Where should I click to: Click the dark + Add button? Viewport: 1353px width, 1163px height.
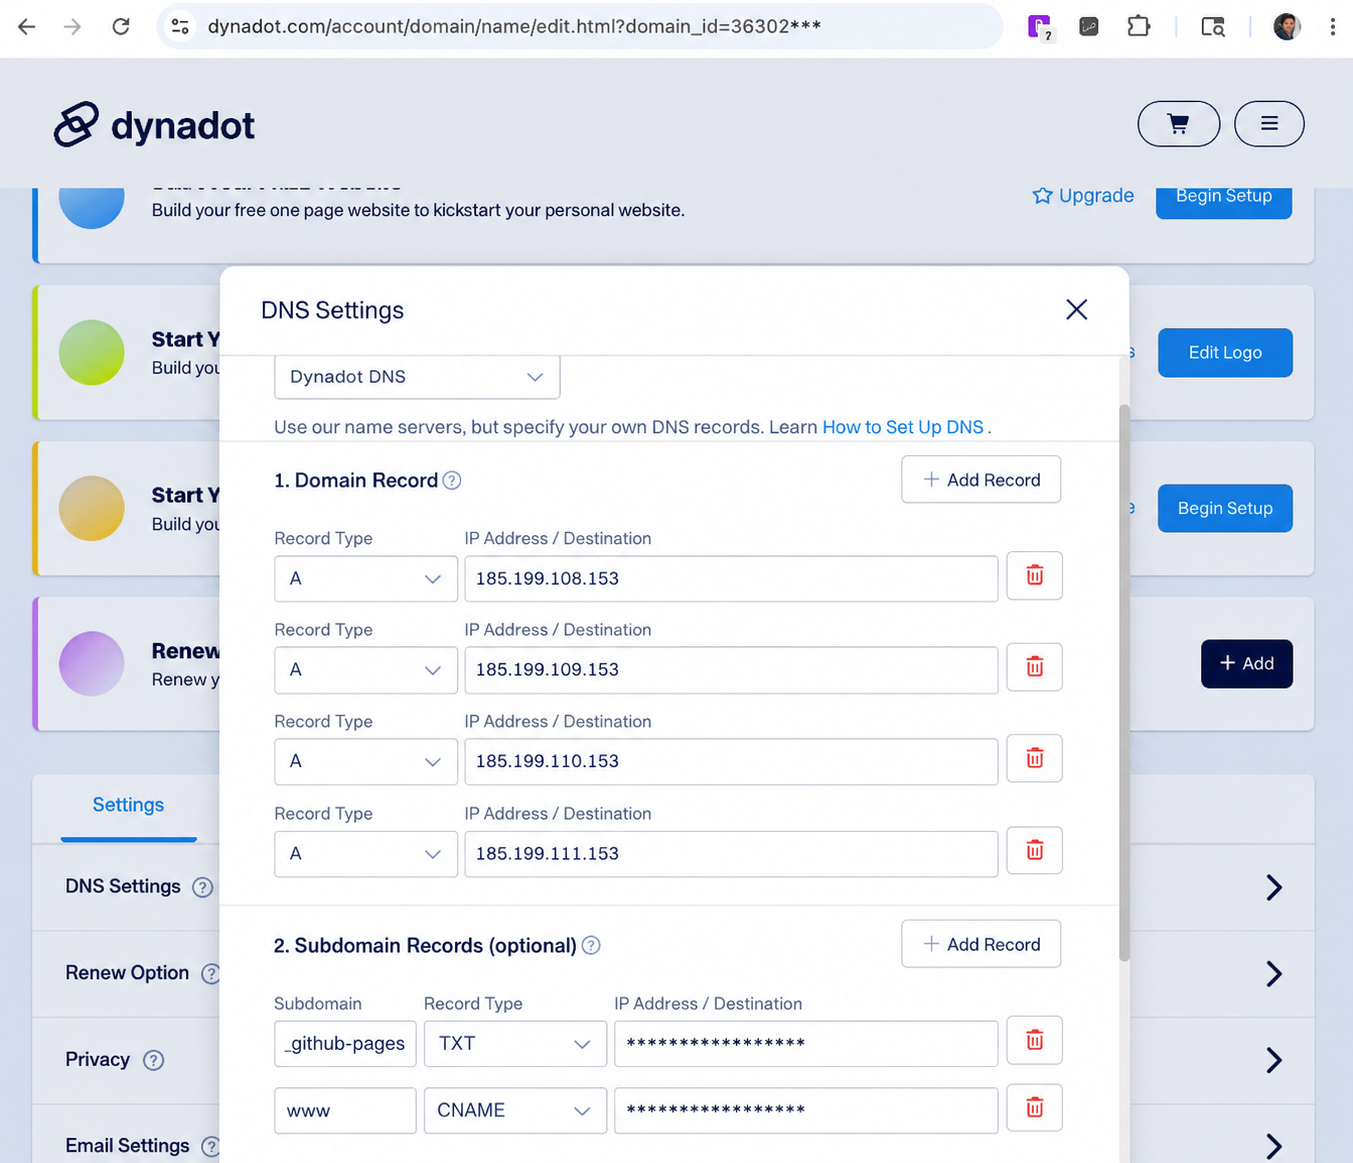pos(1247,664)
